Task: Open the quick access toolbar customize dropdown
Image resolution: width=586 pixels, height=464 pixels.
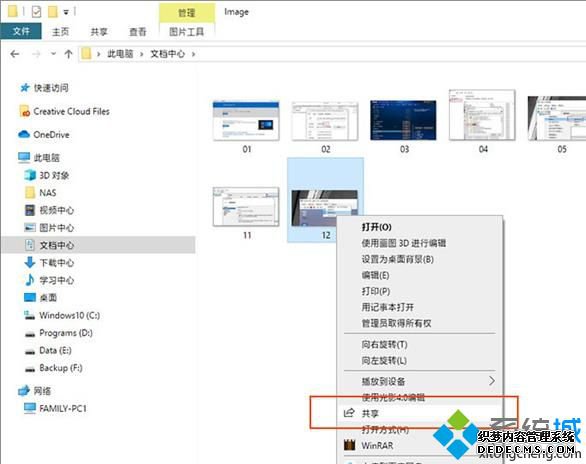Action: [x=66, y=12]
